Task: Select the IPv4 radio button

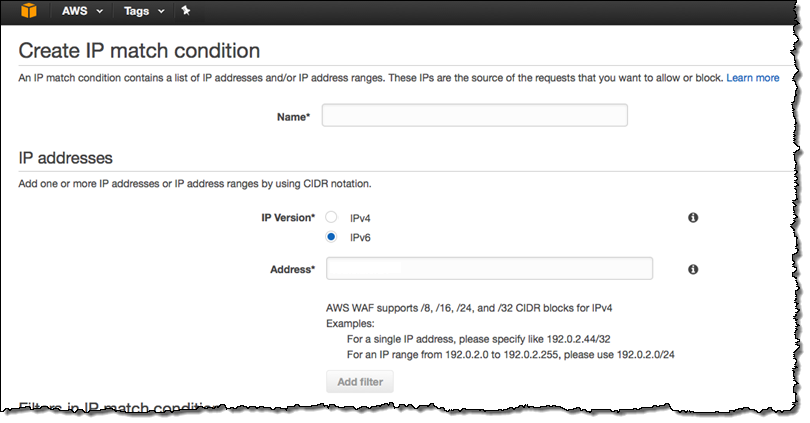Action: (331, 217)
